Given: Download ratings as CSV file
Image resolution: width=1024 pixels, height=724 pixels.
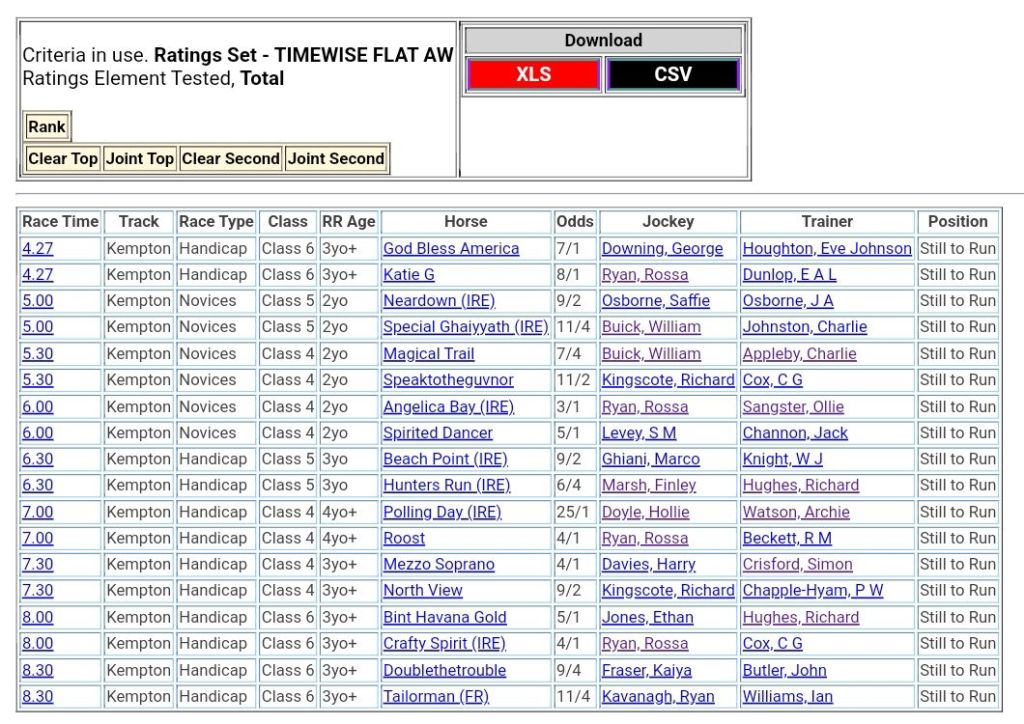Looking at the screenshot, I should tap(672, 75).
